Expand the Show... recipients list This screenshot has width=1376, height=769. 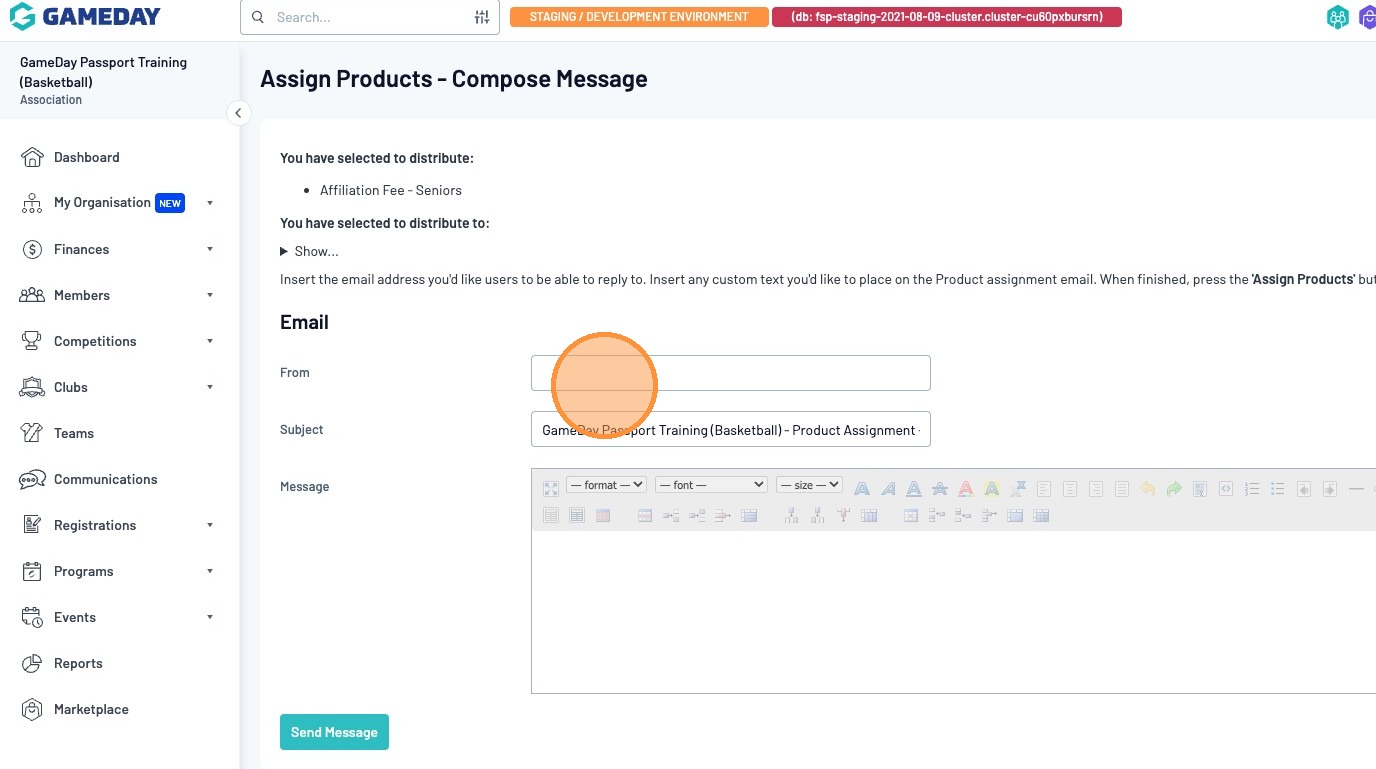(x=309, y=251)
